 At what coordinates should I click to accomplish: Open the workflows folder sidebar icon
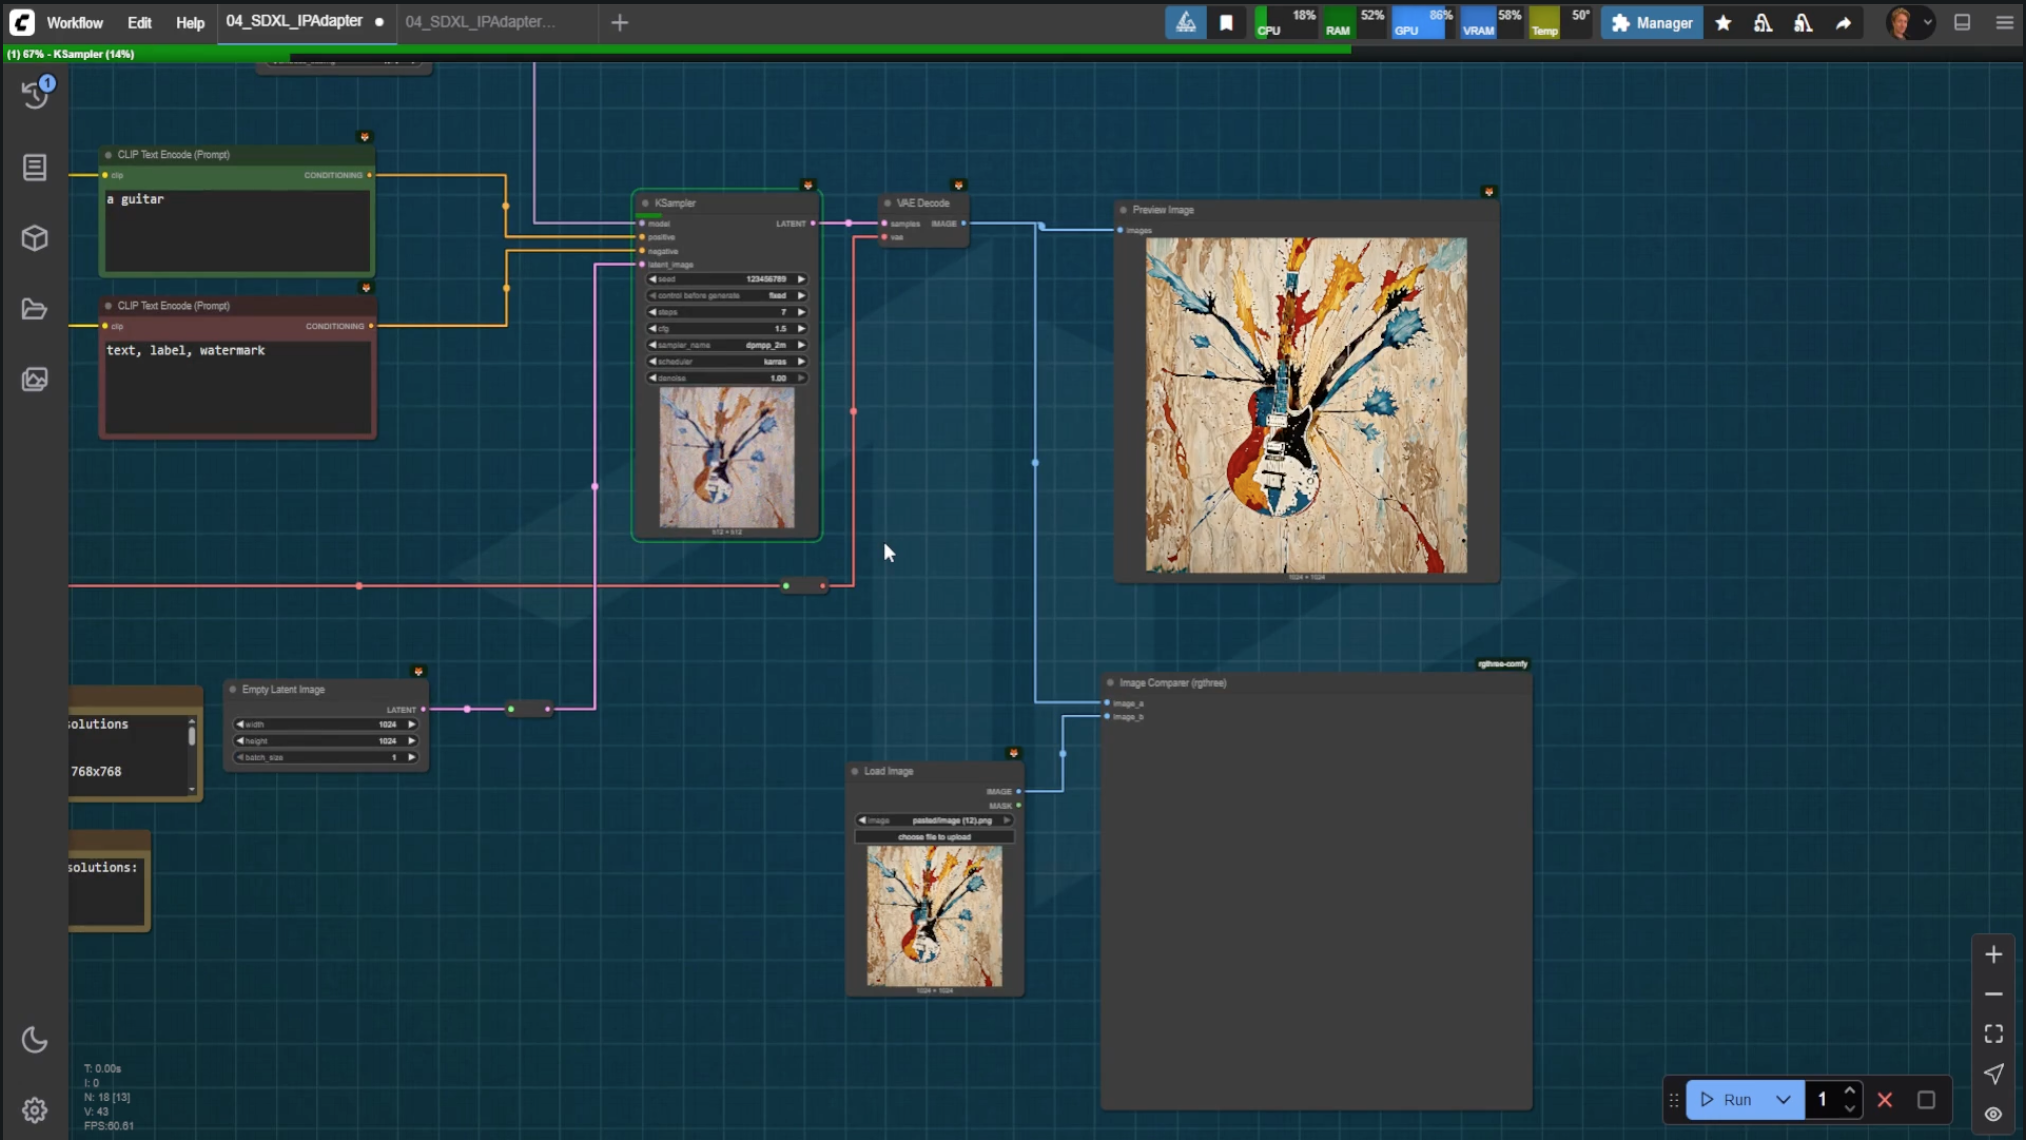(x=35, y=309)
